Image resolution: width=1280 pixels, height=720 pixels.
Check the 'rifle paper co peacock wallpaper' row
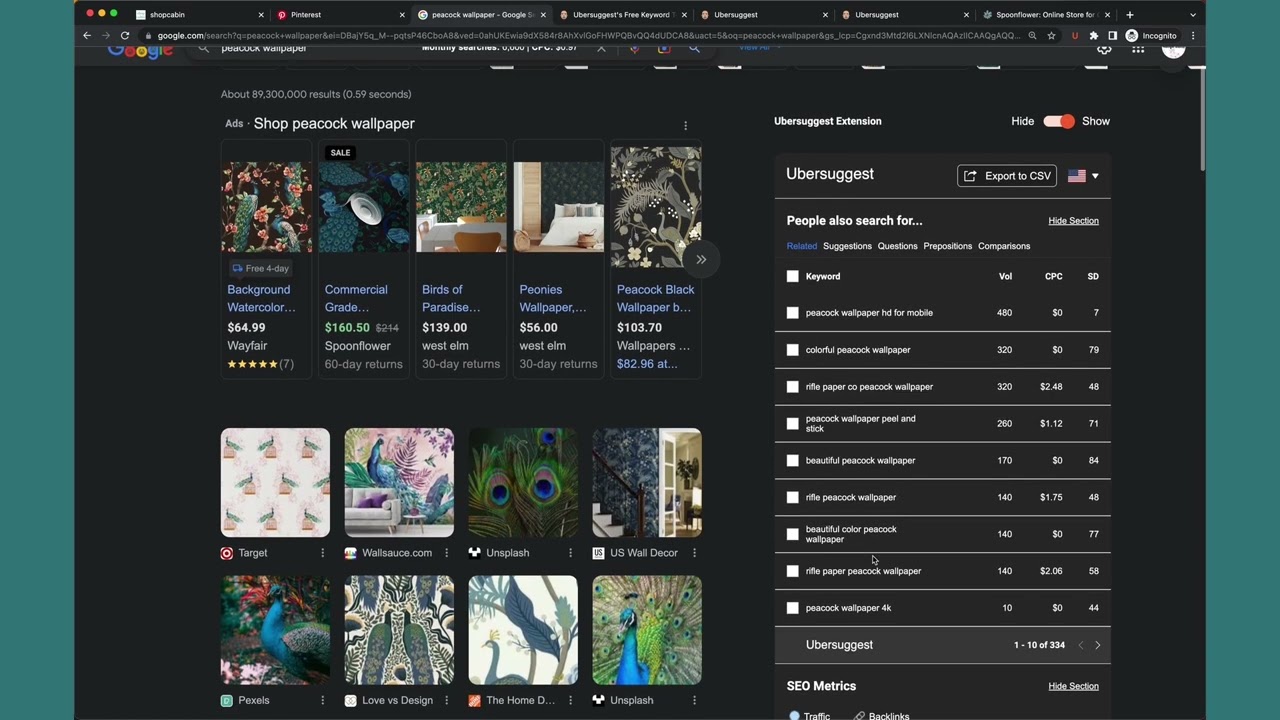[x=793, y=387]
